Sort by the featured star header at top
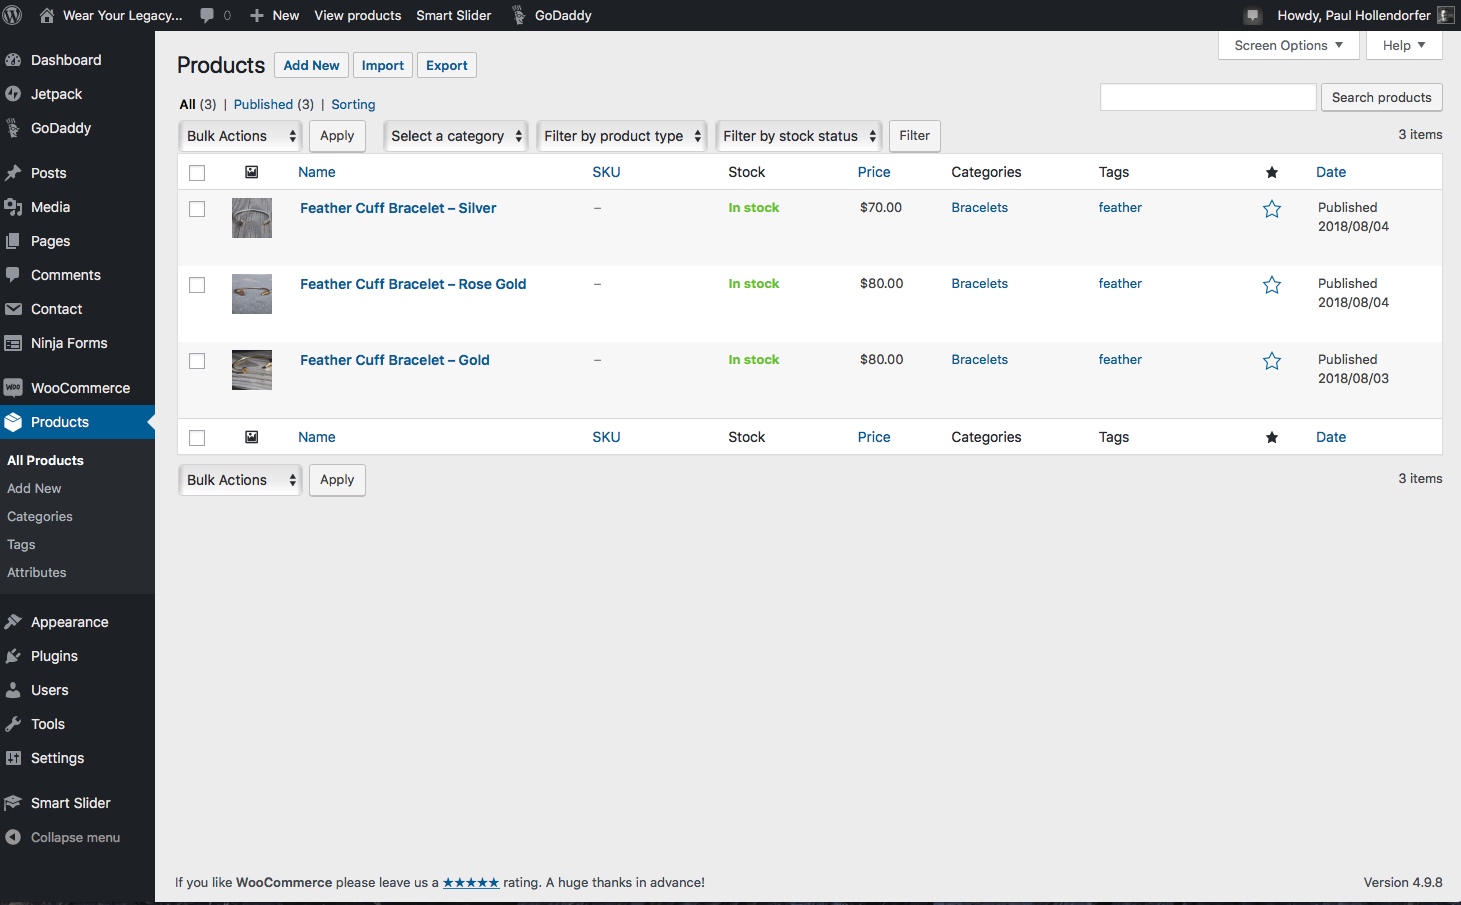 pyautogui.click(x=1272, y=172)
